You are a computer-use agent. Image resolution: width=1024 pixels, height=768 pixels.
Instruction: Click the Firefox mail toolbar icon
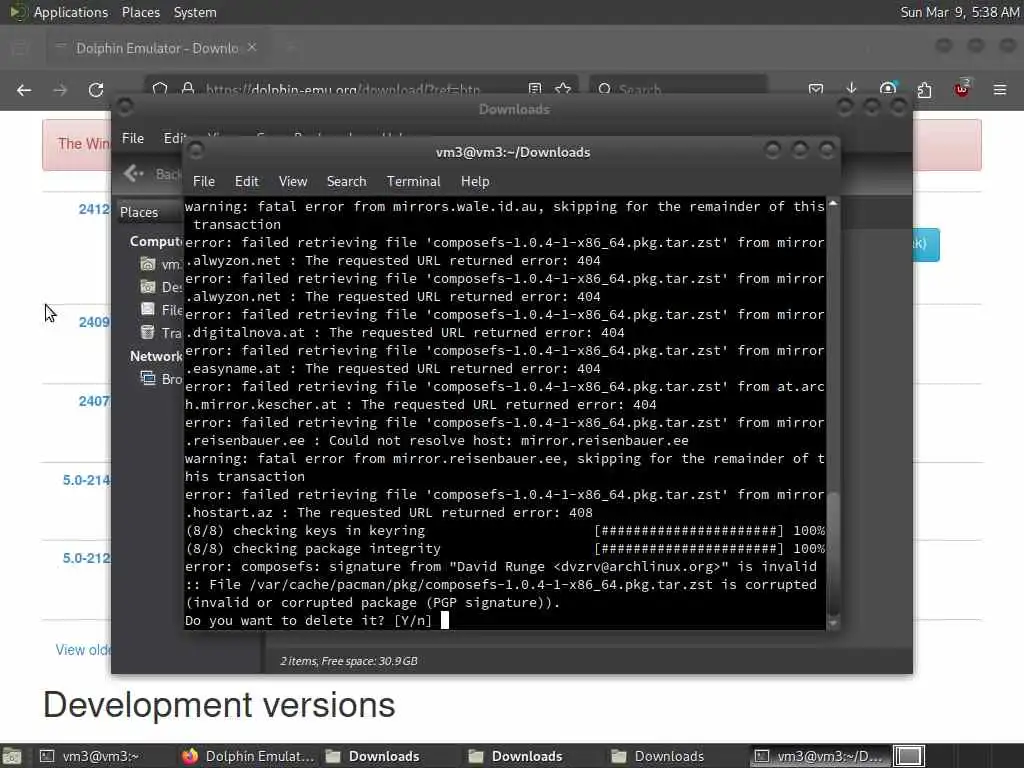click(x=816, y=88)
